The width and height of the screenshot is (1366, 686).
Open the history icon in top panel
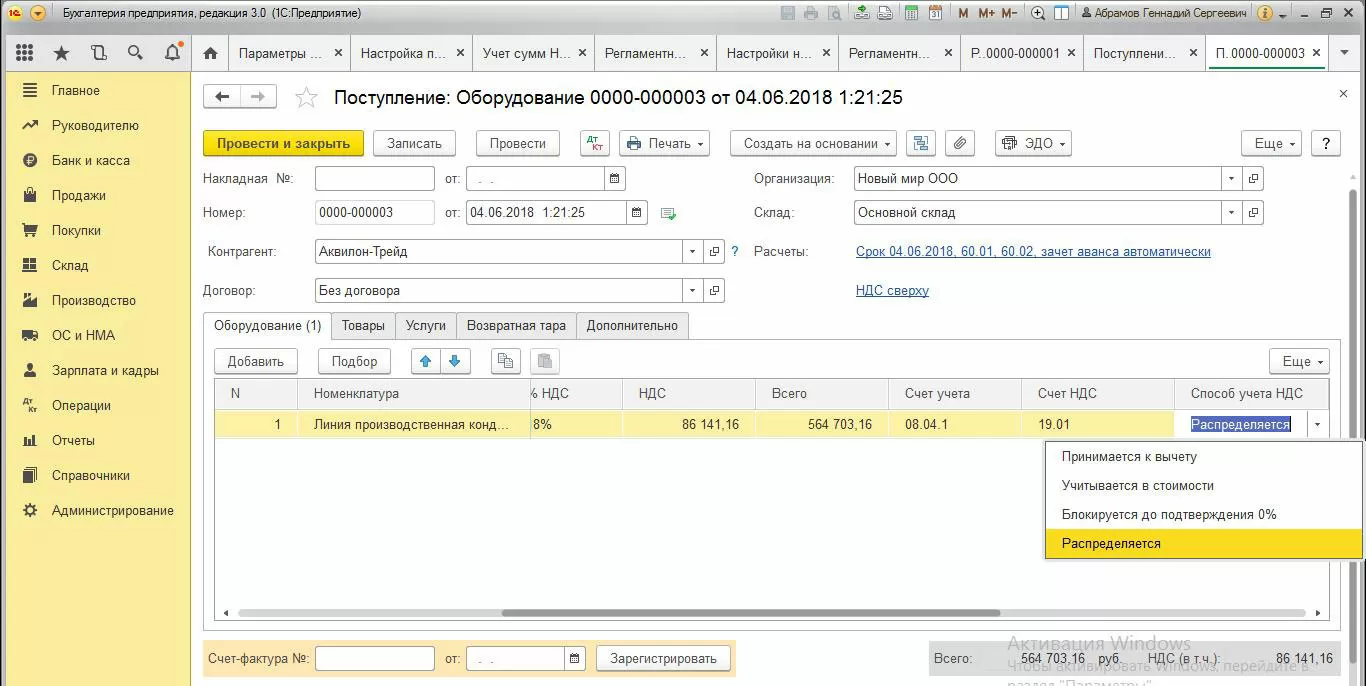click(98, 53)
